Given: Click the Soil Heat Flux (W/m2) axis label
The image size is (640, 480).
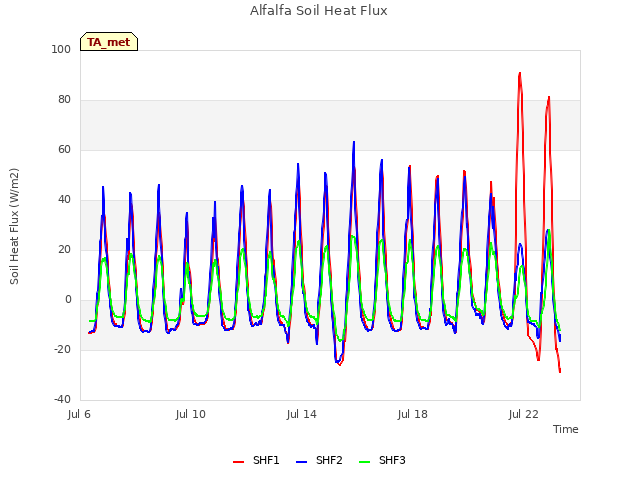Looking at the screenshot, I should (14, 226).
